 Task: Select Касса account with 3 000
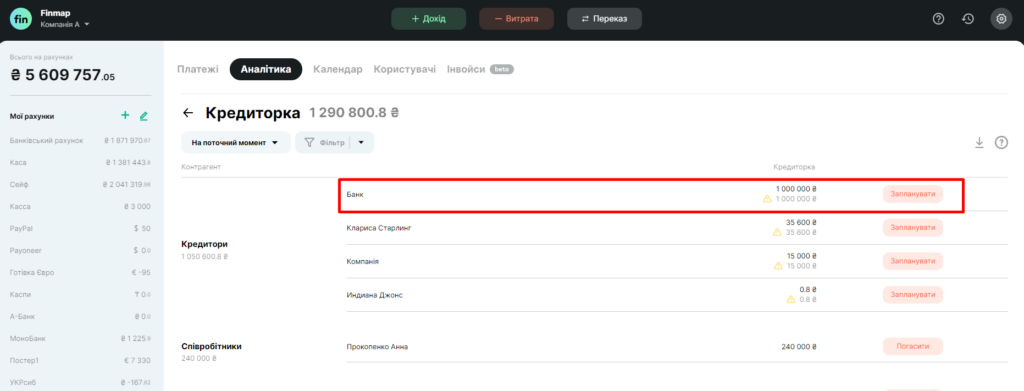81,206
